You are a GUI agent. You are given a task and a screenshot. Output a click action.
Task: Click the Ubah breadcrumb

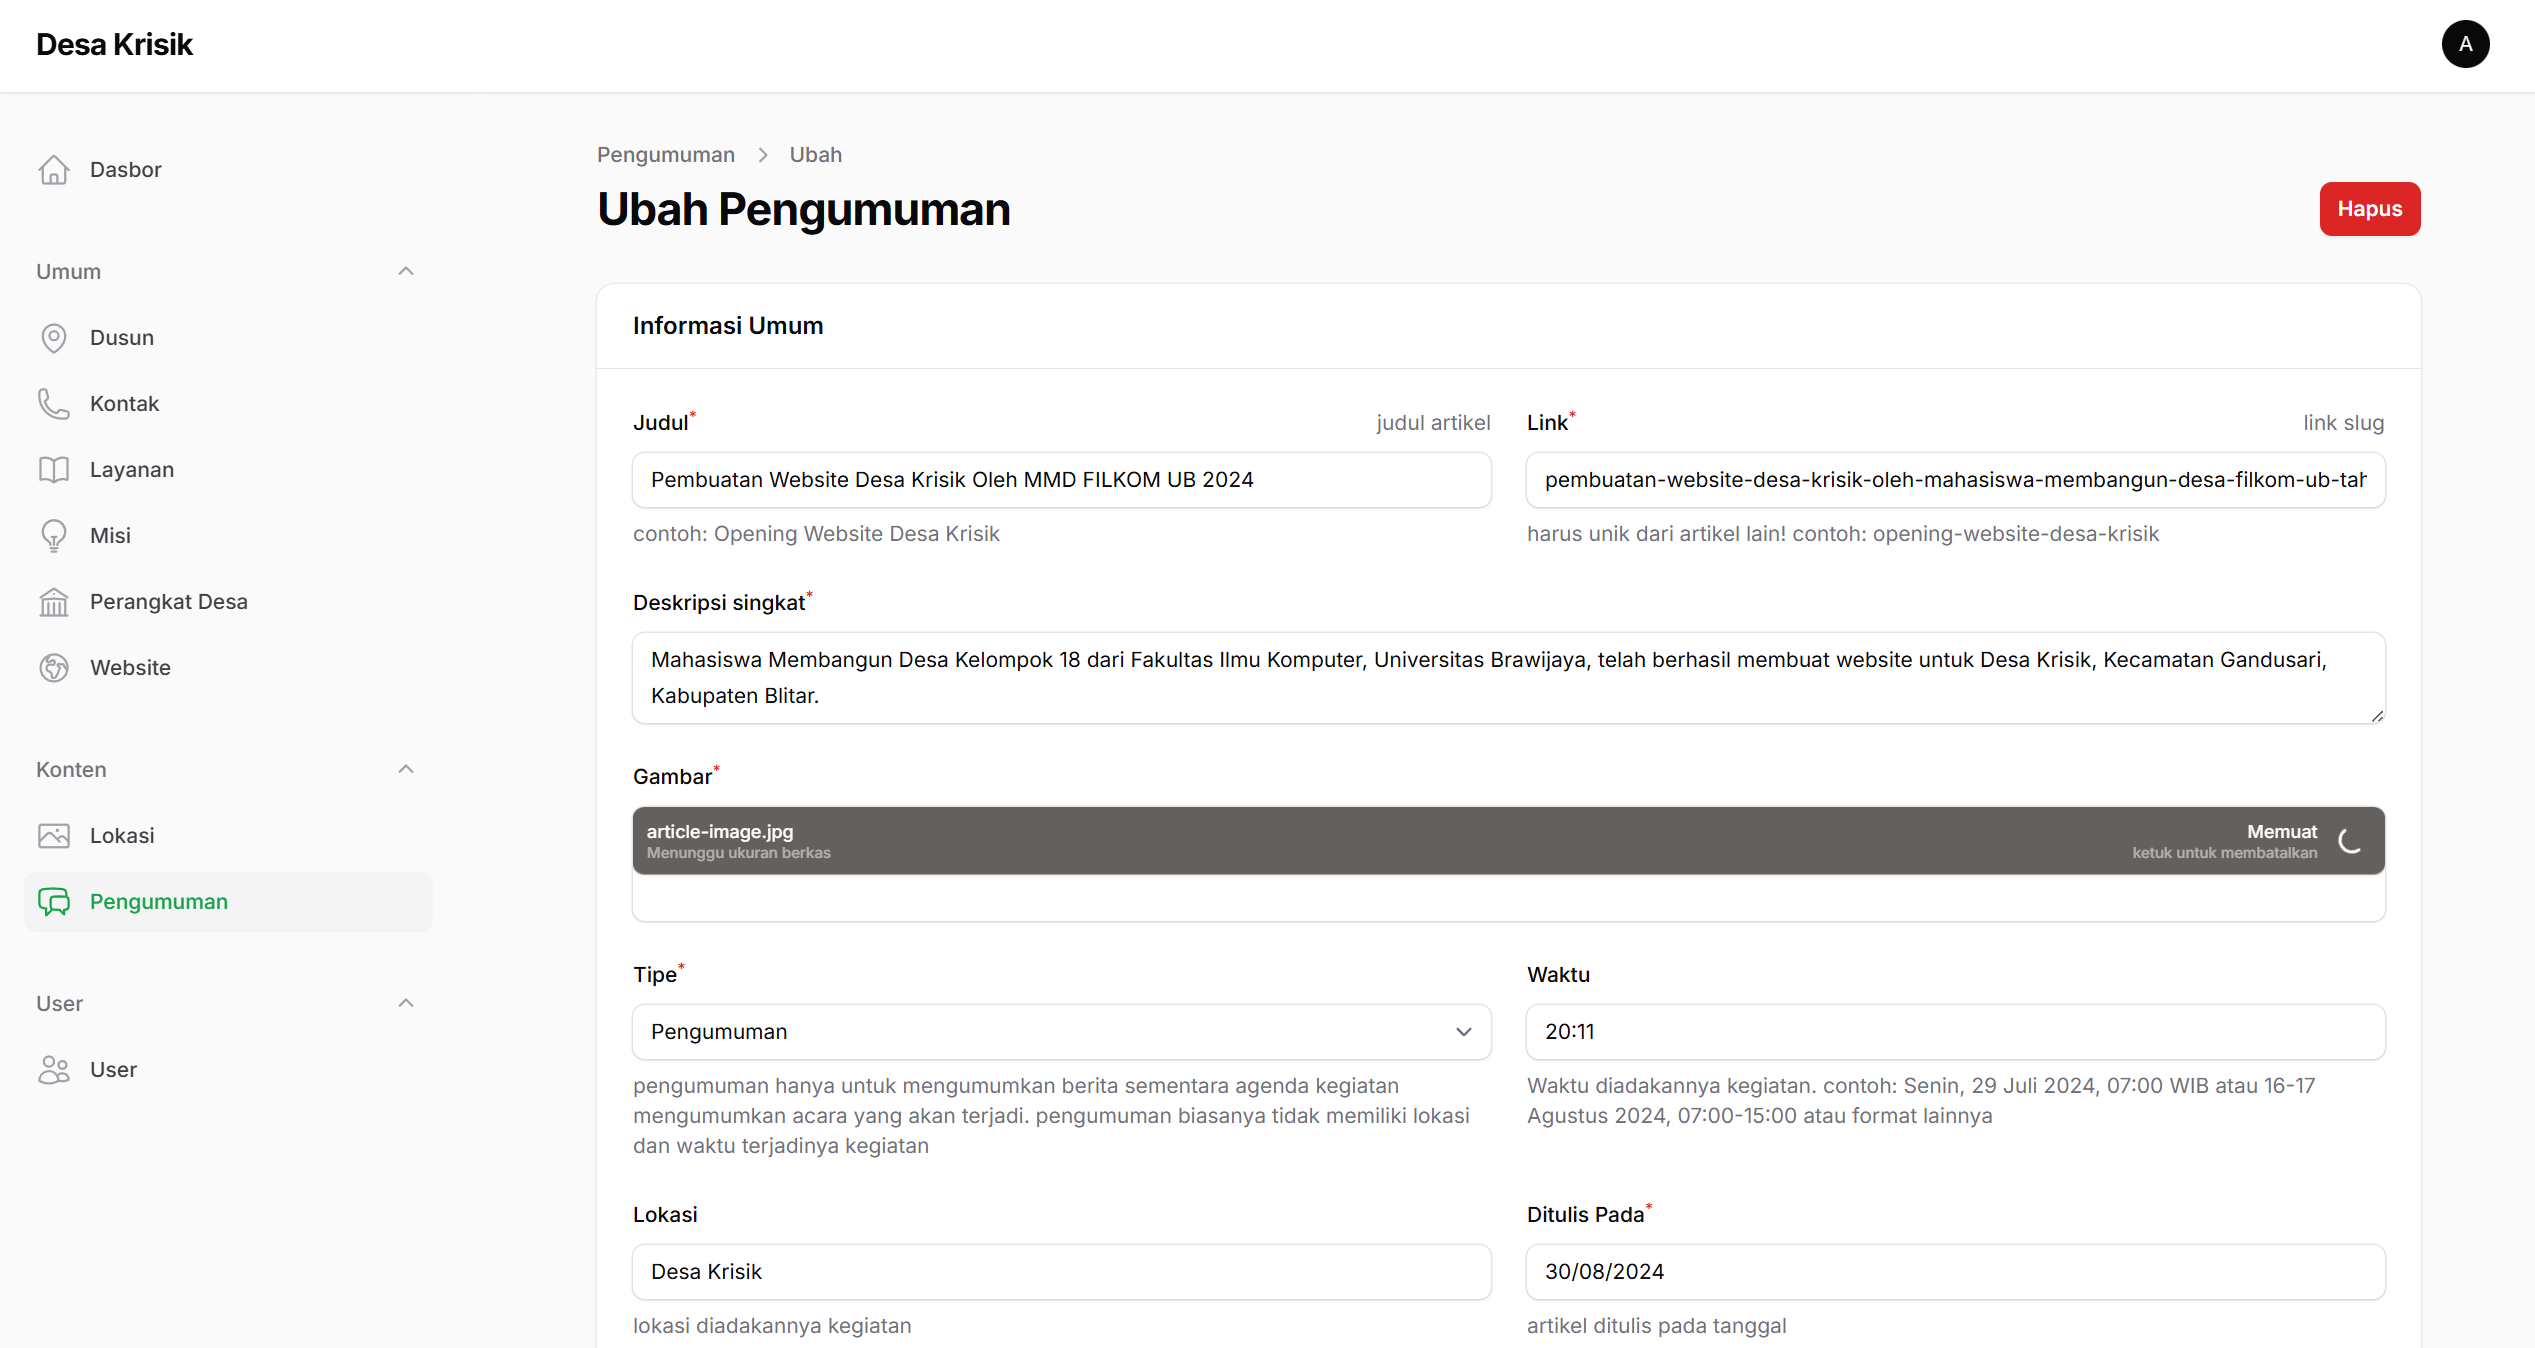tap(816, 155)
